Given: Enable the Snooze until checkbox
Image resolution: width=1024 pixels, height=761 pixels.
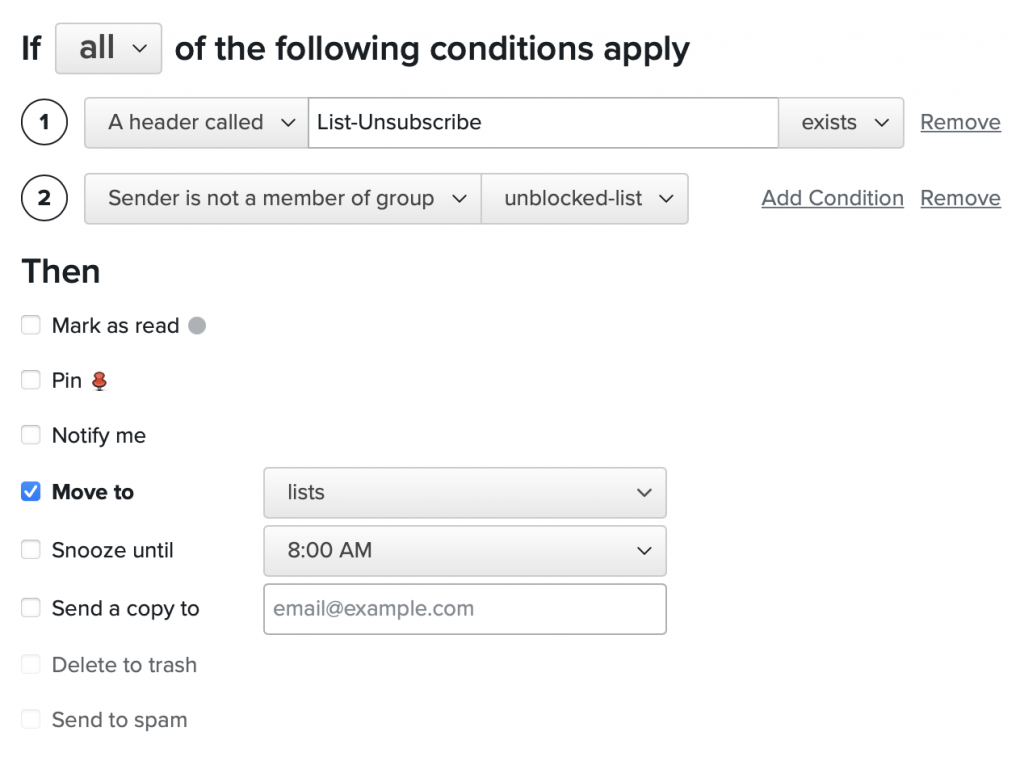Looking at the screenshot, I should click(x=31, y=550).
